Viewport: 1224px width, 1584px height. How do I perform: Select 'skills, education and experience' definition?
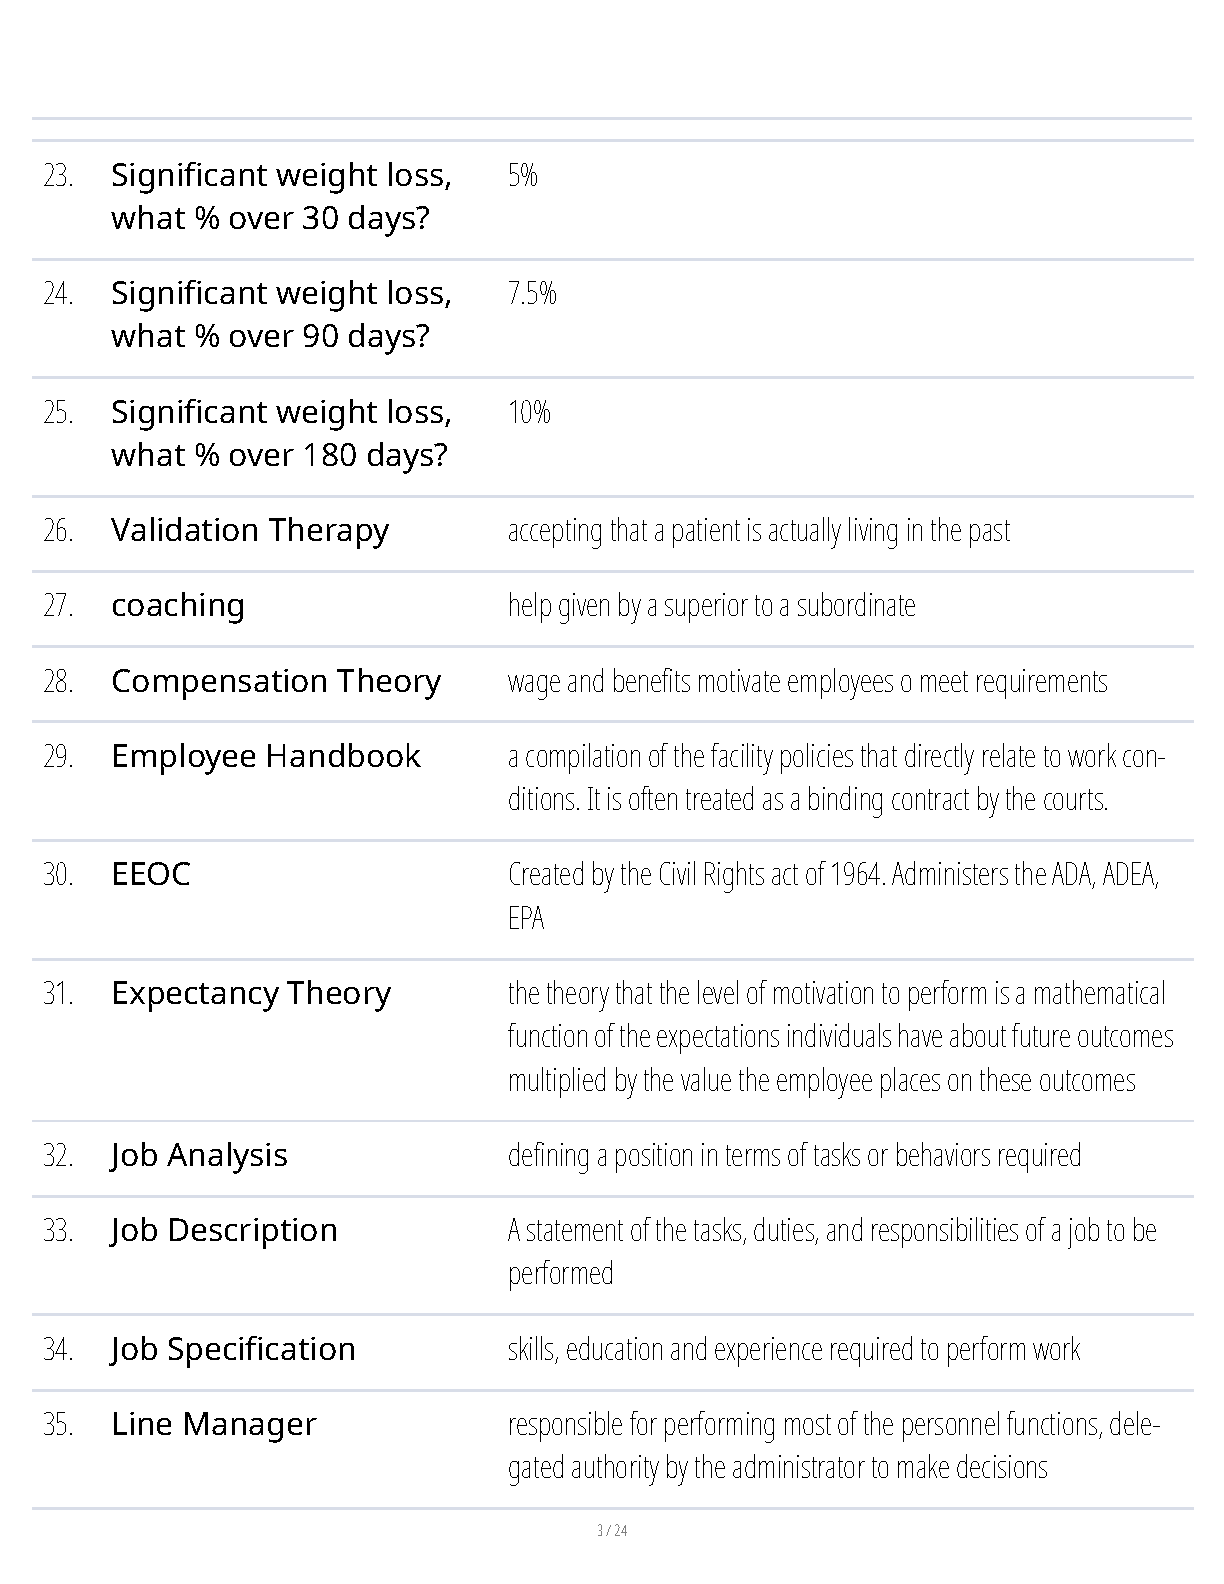coord(794,1350)
